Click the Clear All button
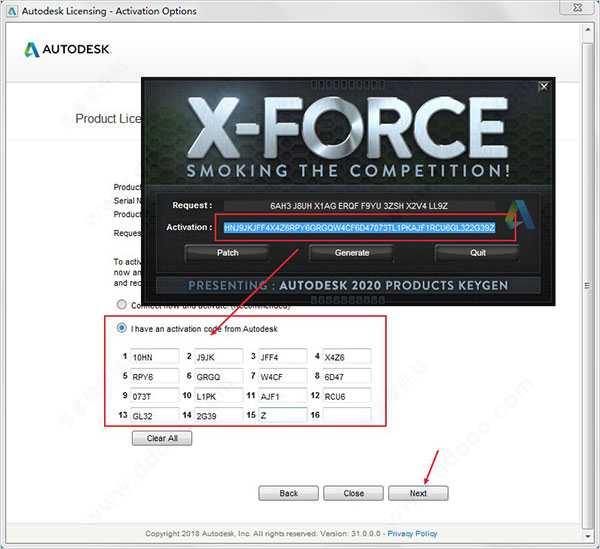 pyautogui.click(x=162, y=438)
